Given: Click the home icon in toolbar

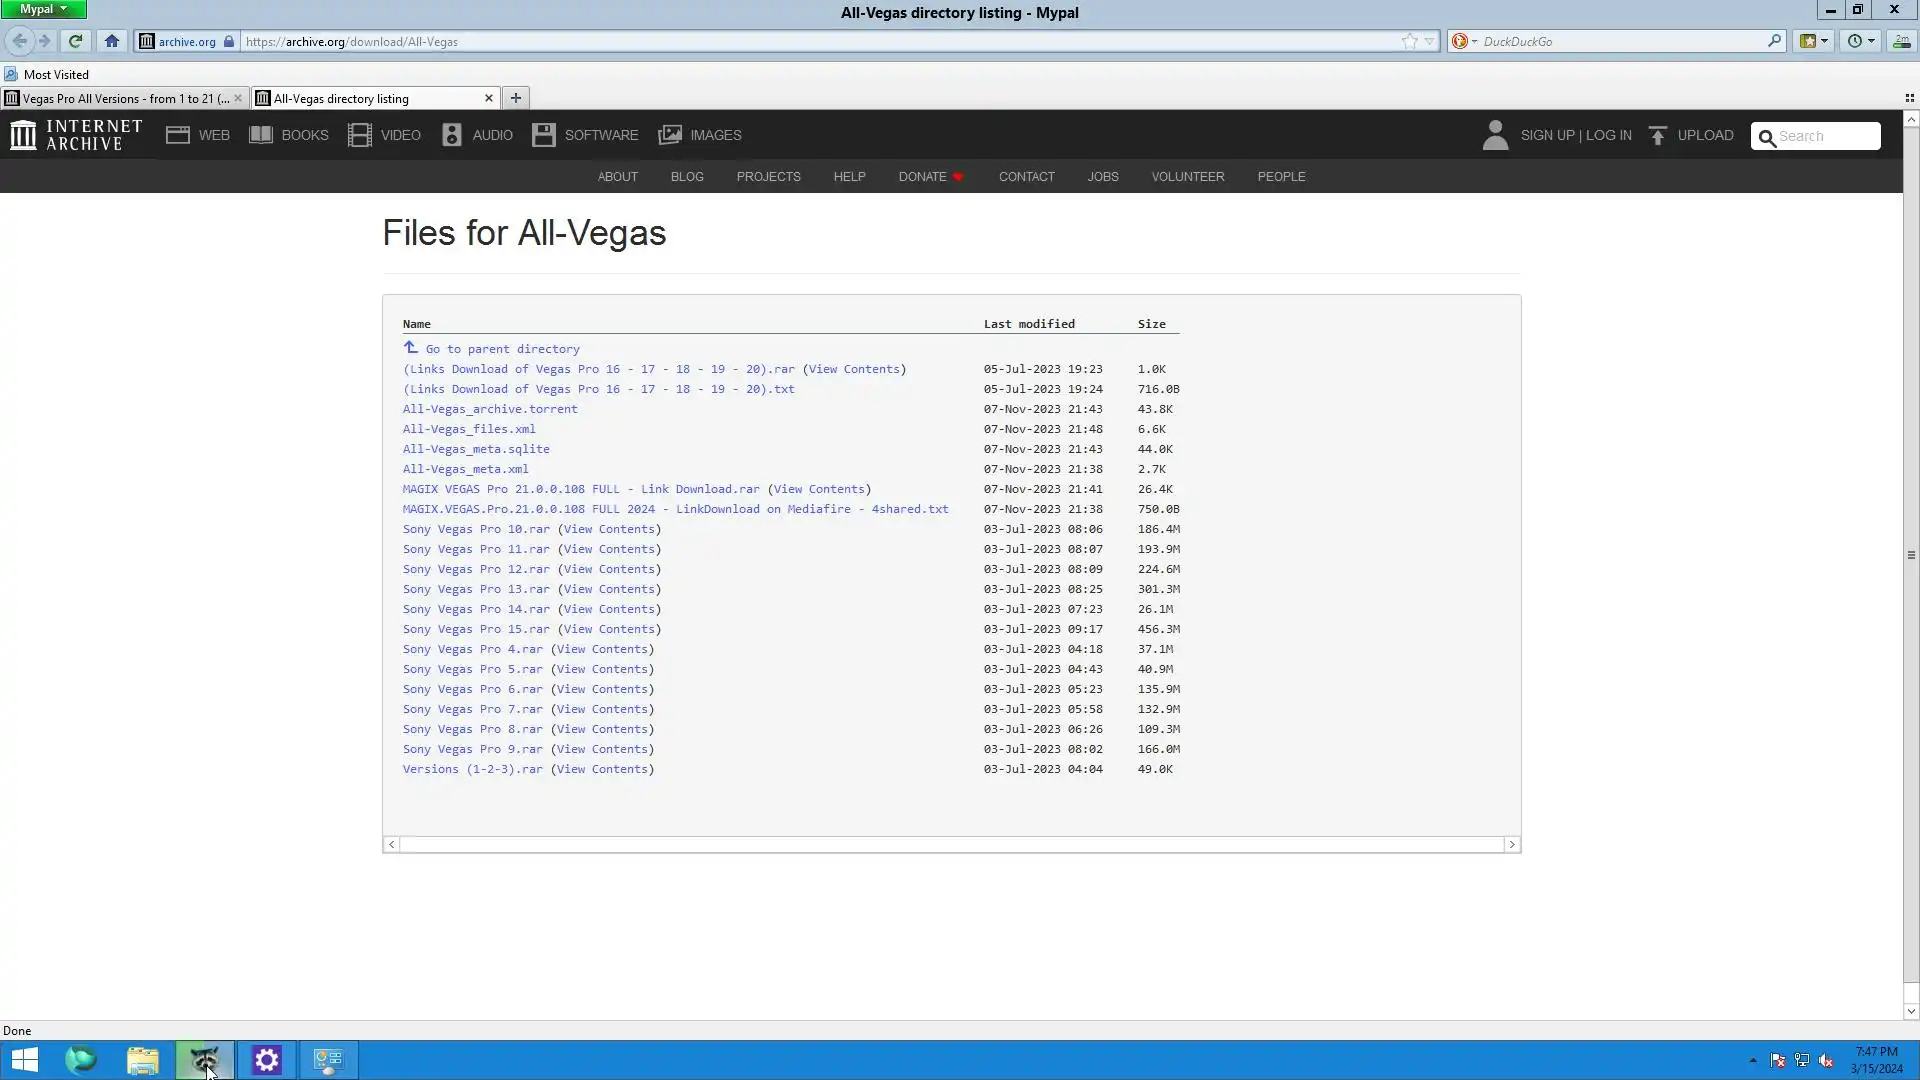Looking at the screenshot, I should [x=112, y=41].
